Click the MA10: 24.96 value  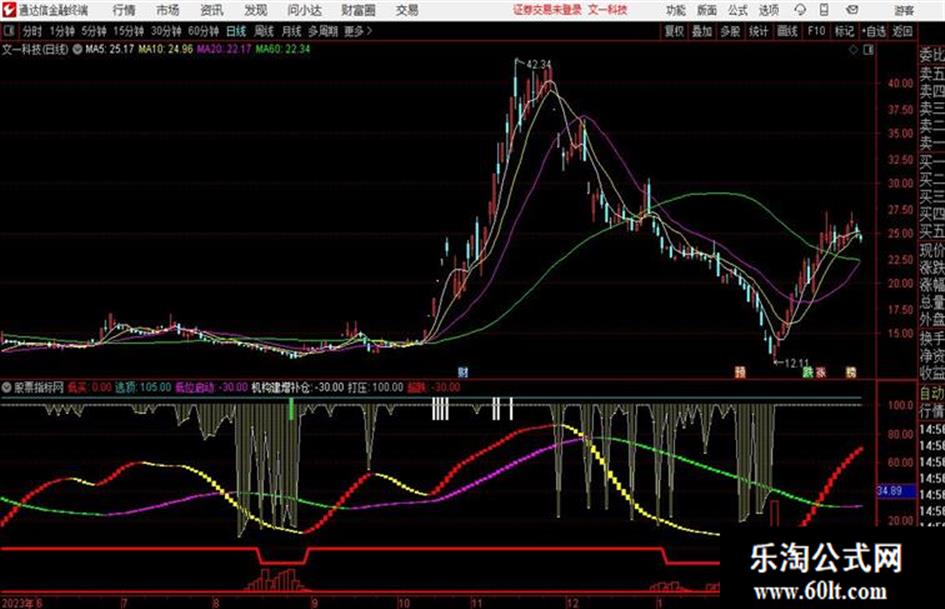(x=166, y=49)
